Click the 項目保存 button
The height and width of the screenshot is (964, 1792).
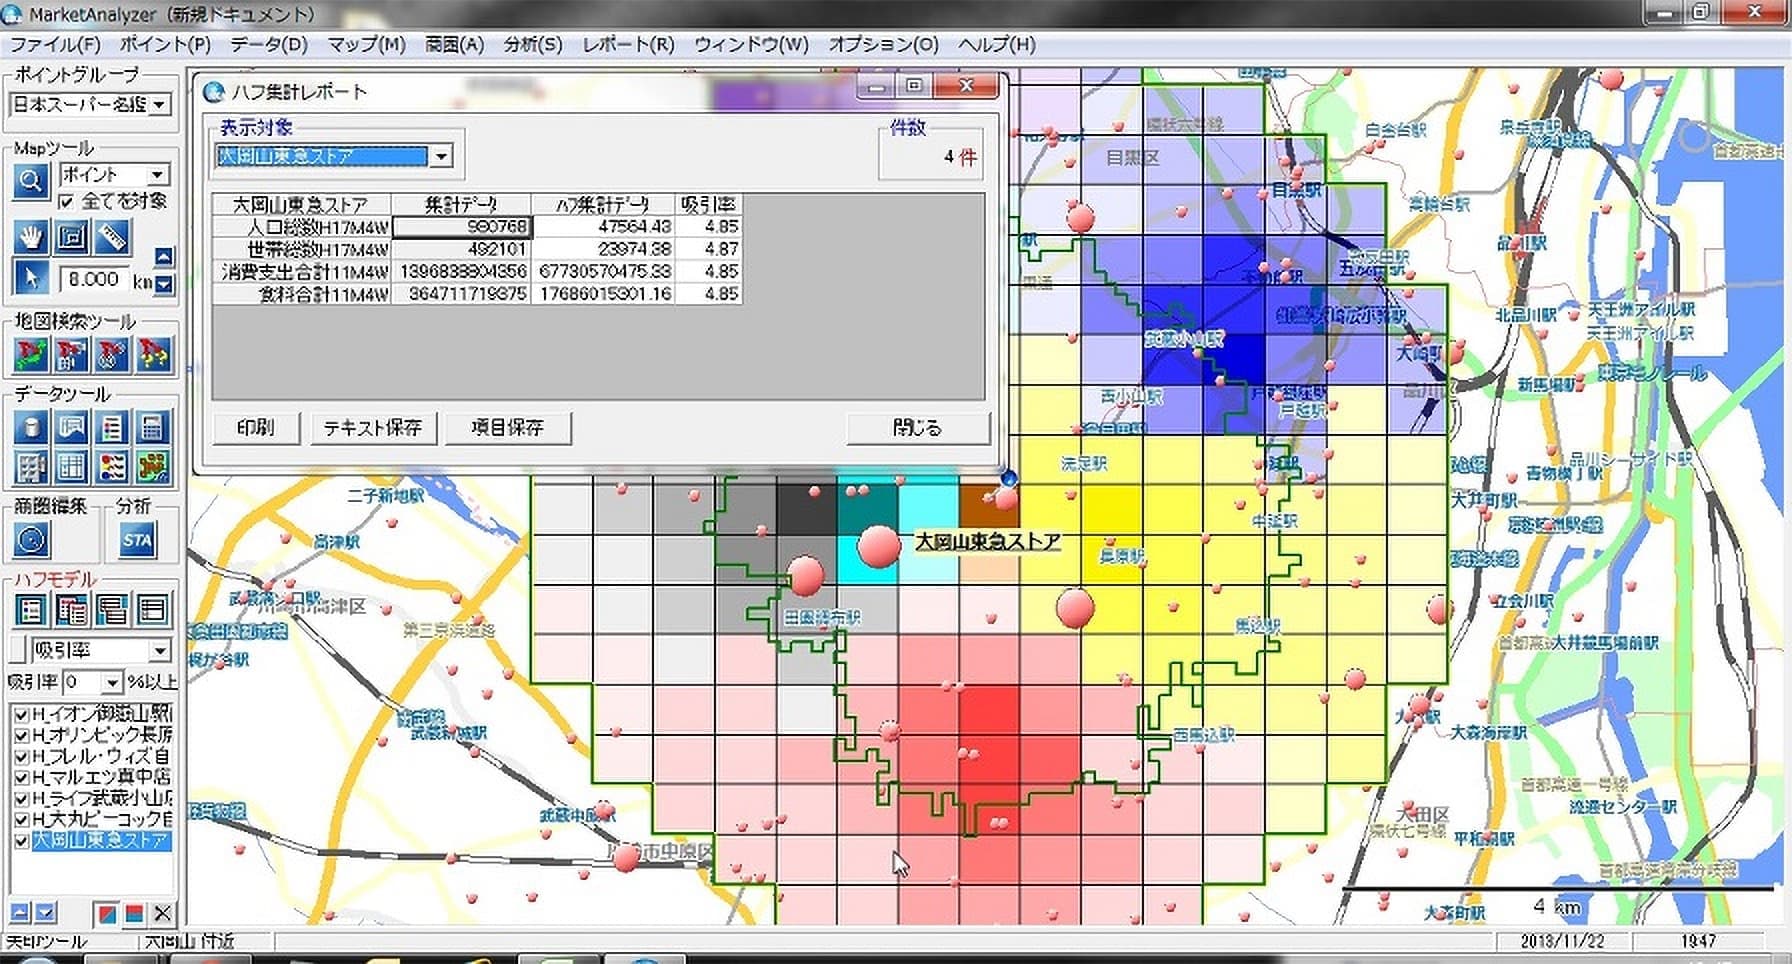(508, 427)
